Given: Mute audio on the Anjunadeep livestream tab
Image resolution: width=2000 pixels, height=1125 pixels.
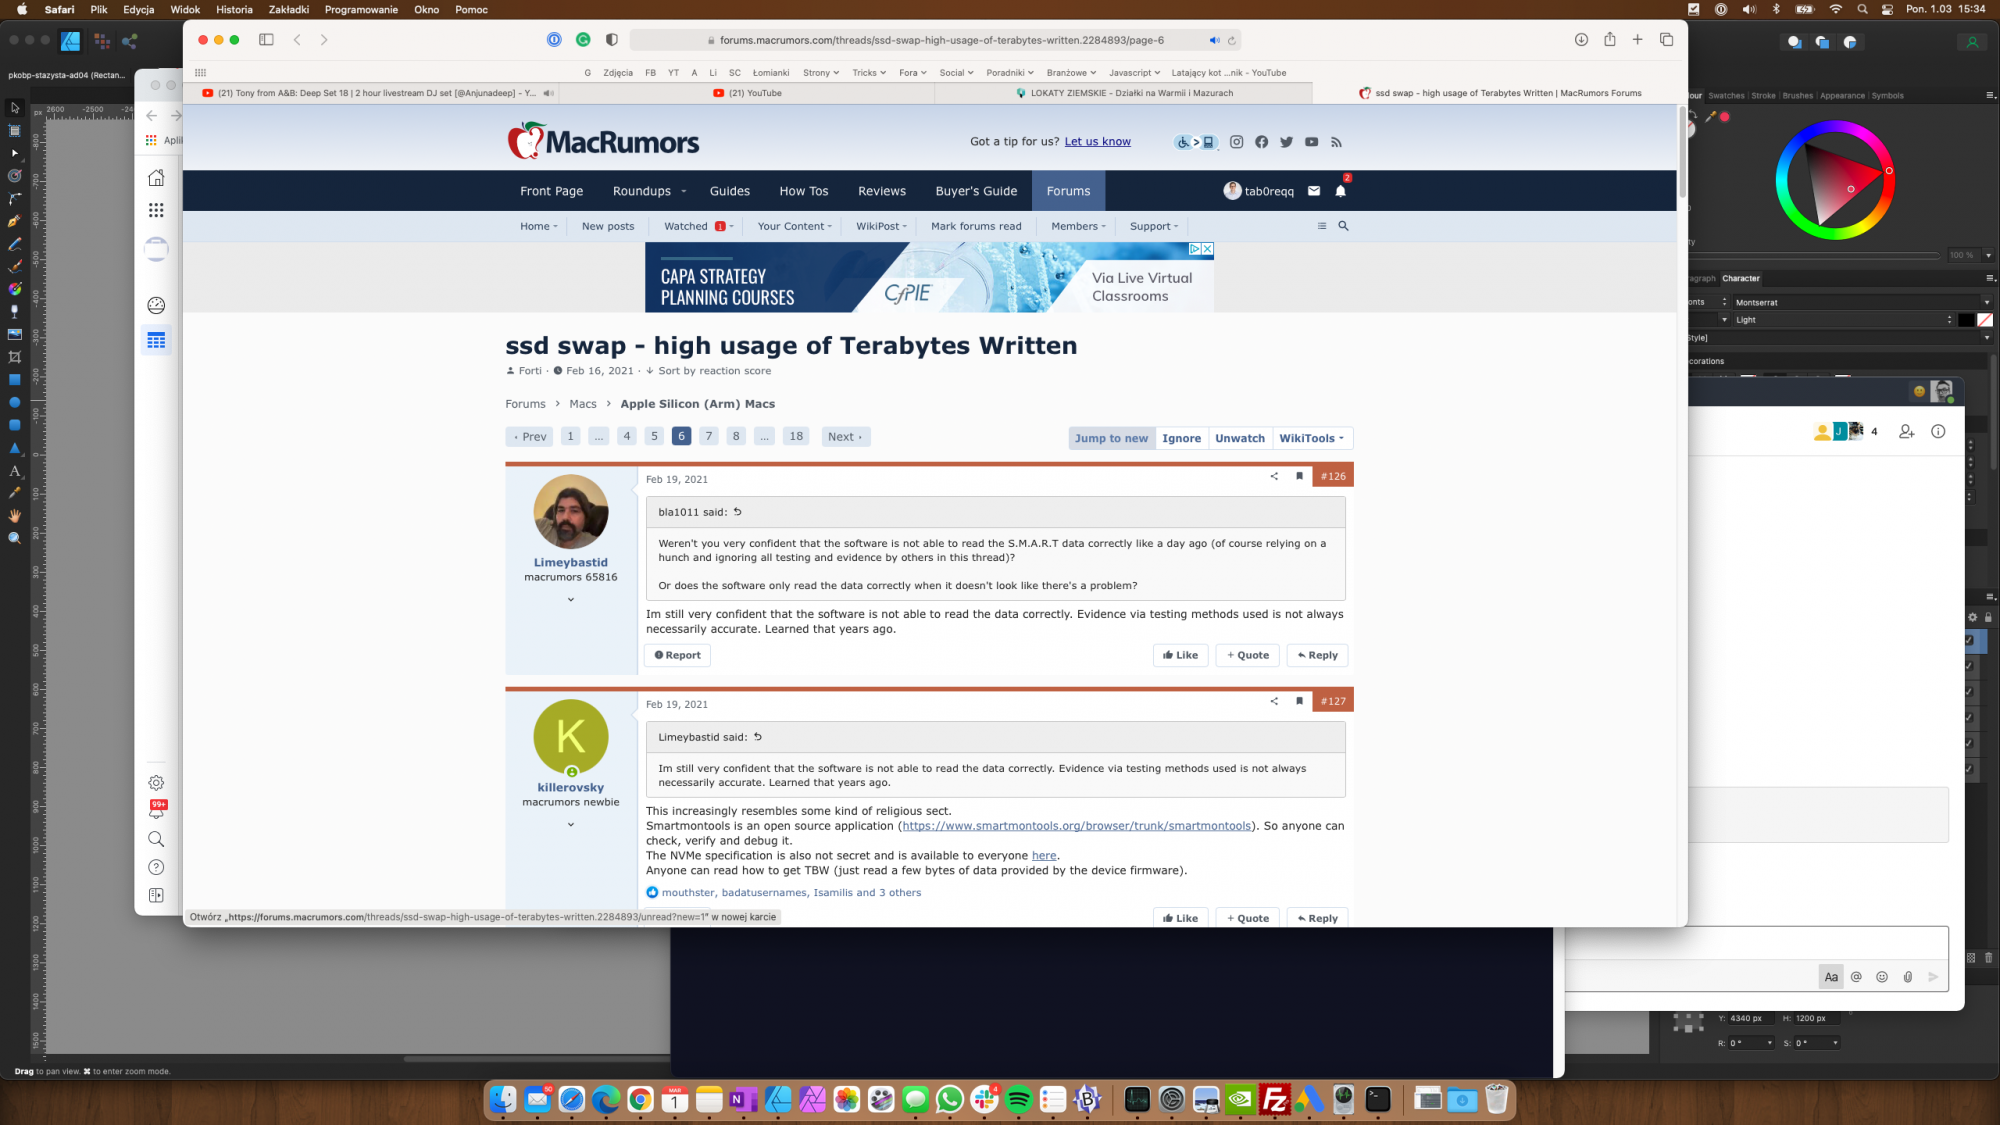Looking at the screenshot, I should point(548,93).
